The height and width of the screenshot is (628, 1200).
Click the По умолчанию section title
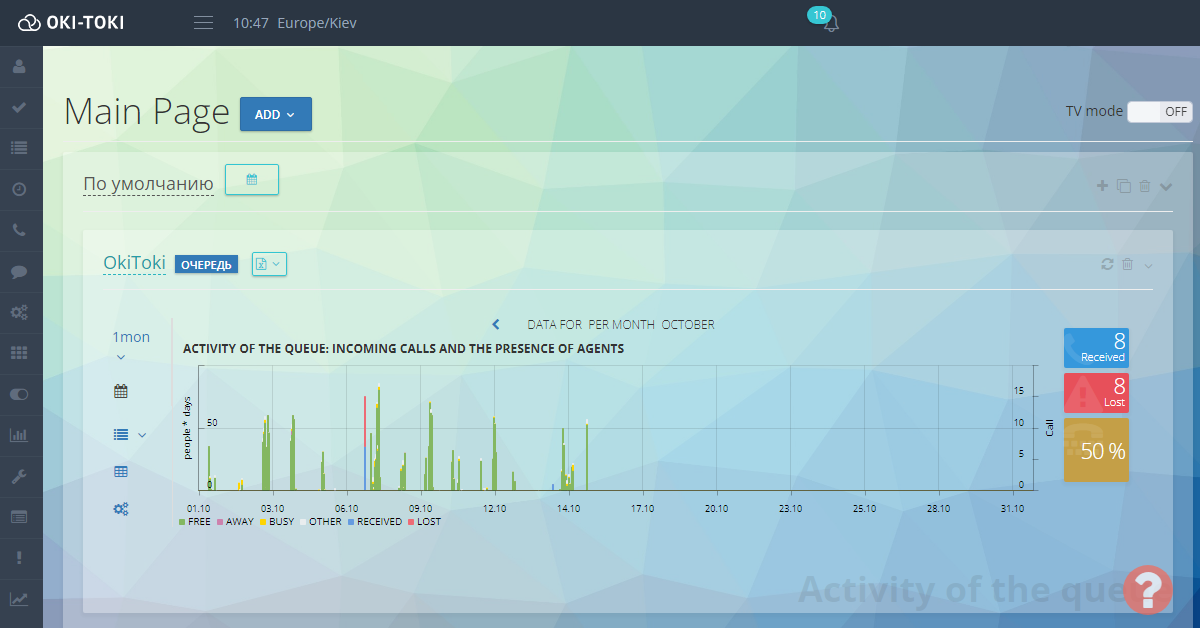pyautogui.click(x=148, y=184)
